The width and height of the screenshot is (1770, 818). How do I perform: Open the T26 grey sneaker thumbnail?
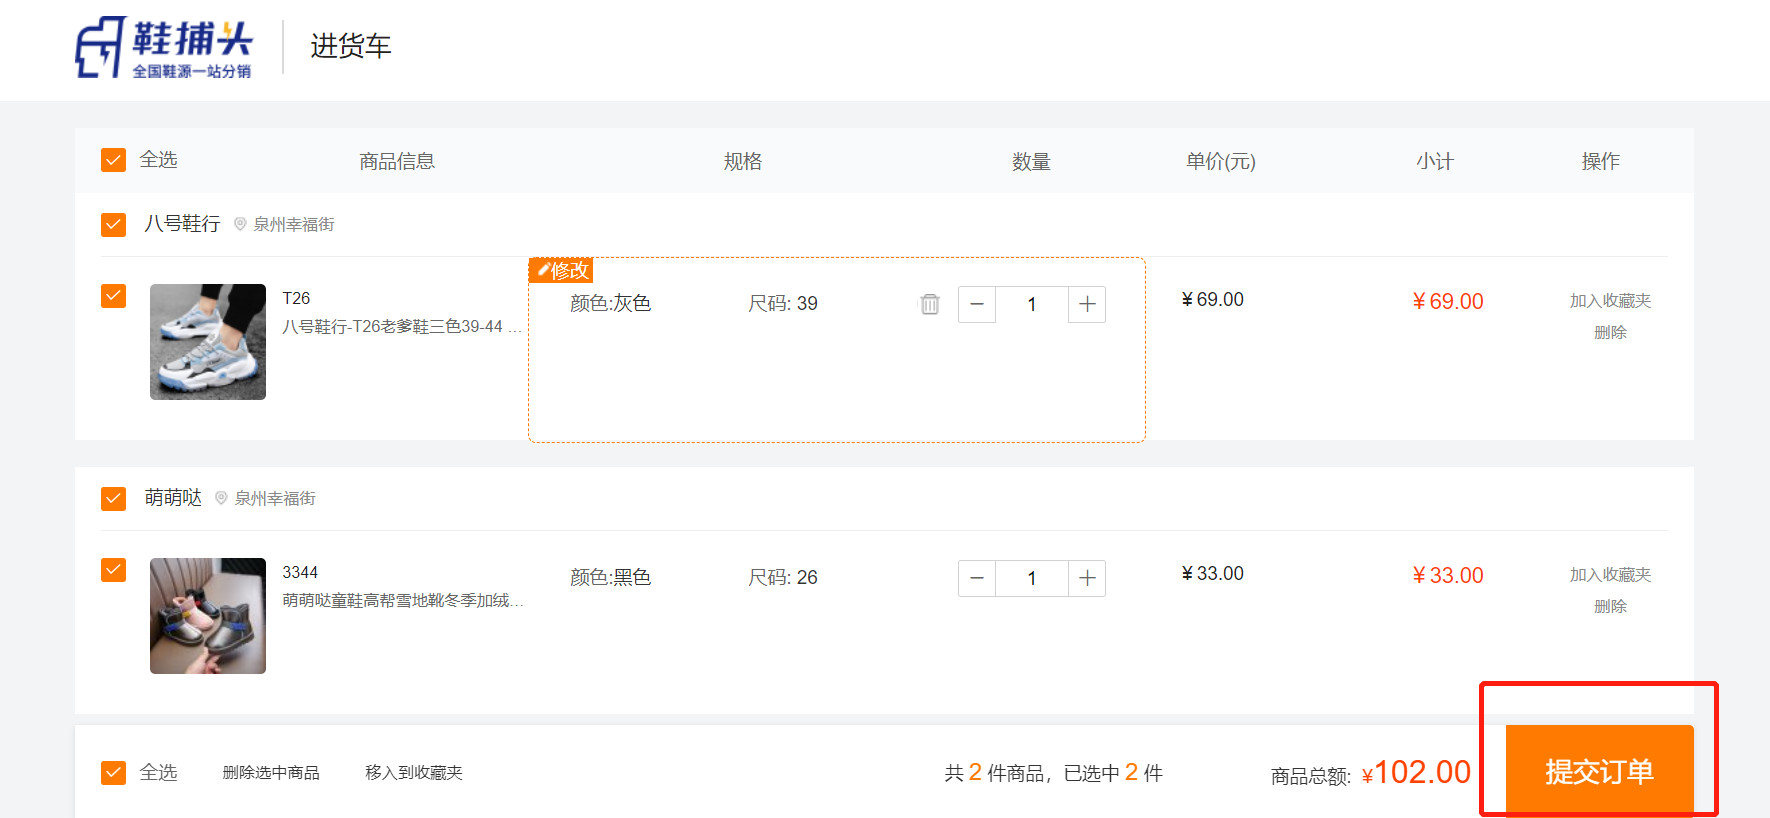[x=208, y=342]
